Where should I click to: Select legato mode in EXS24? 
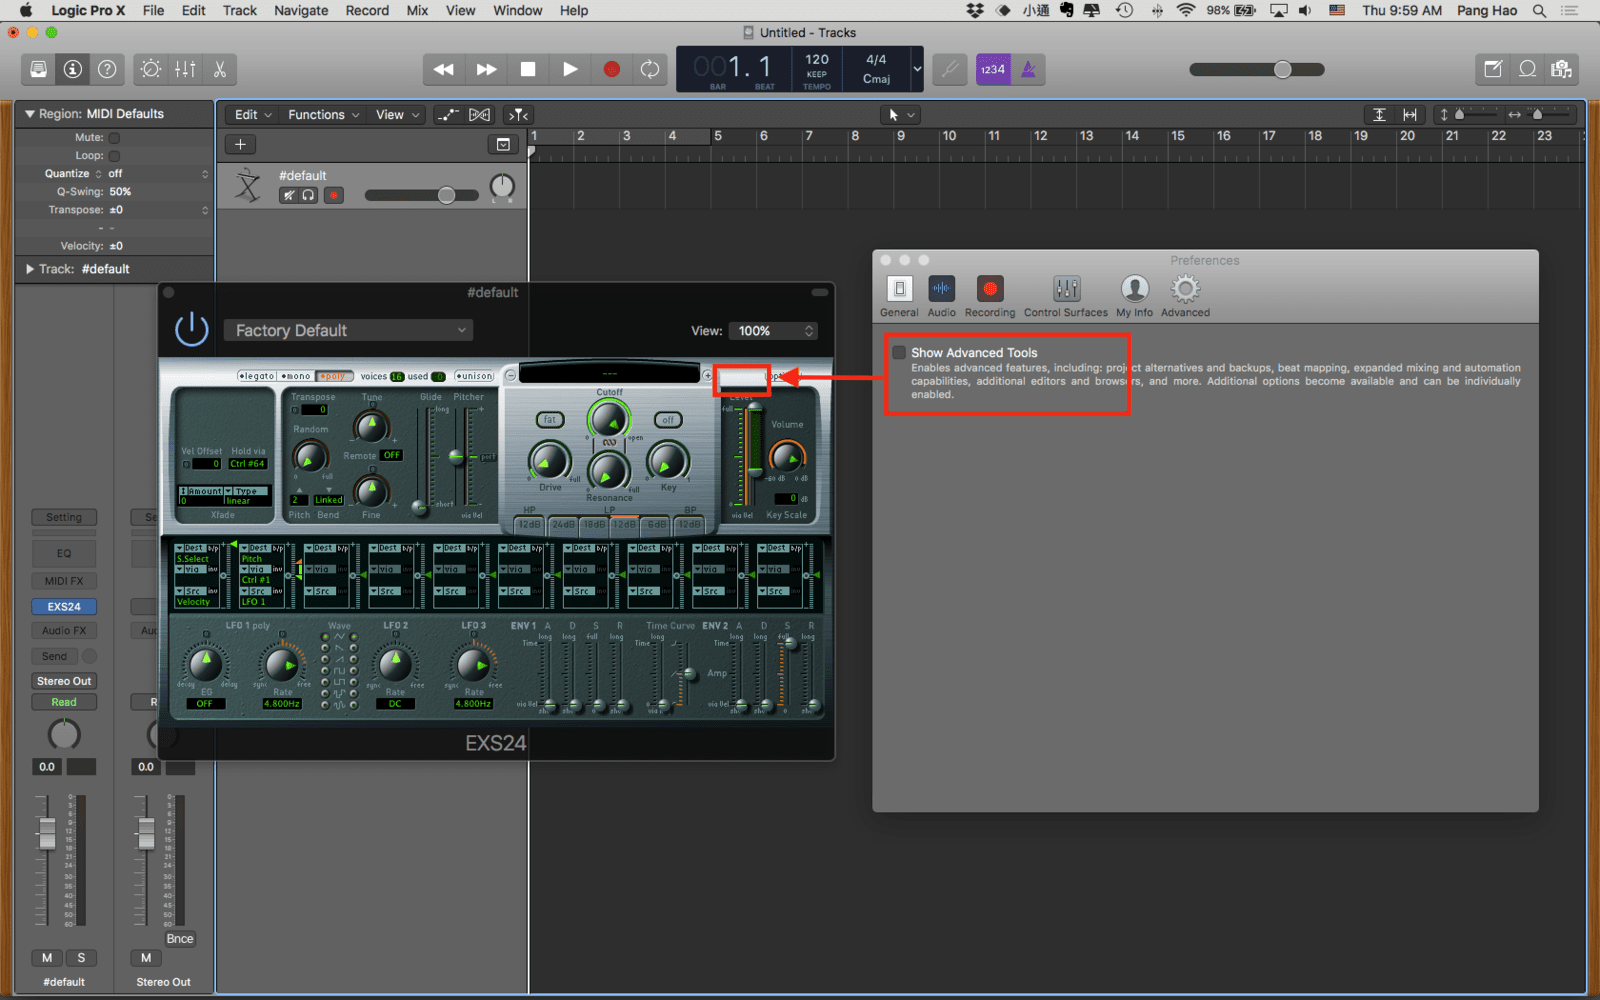coord(256,376)
